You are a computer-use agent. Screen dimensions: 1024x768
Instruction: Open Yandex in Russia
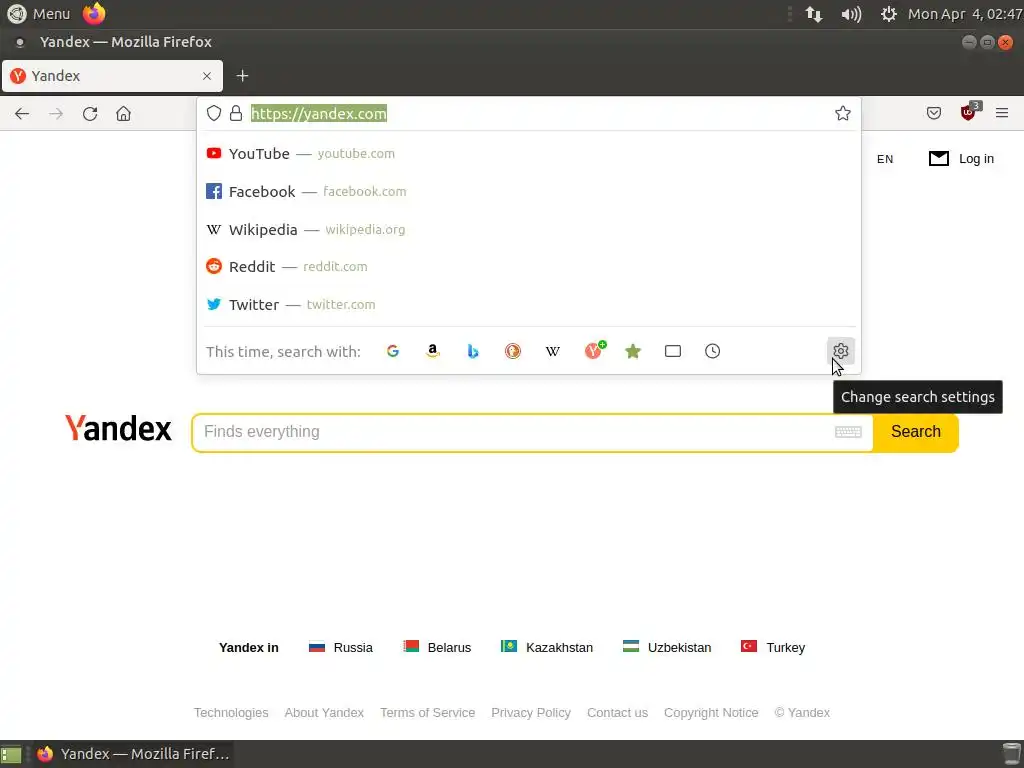(340, 647)
